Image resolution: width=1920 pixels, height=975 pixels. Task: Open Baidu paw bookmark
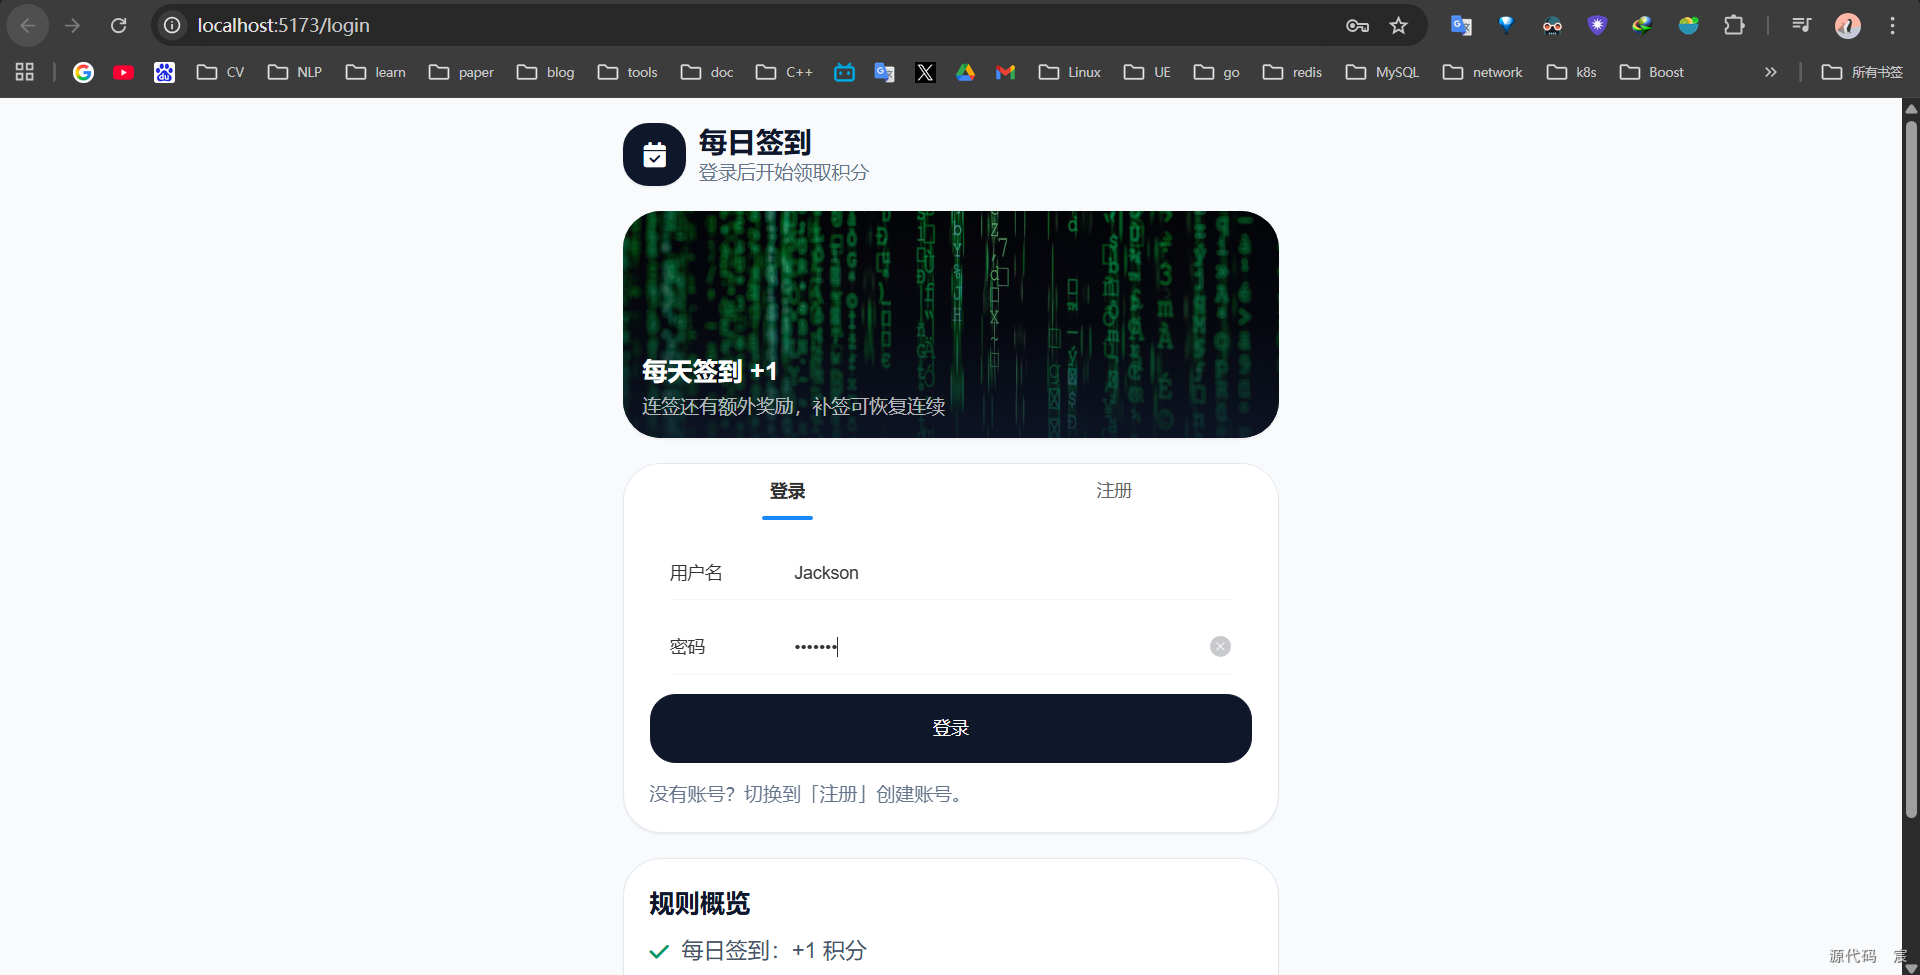click(x=164, y=72)
